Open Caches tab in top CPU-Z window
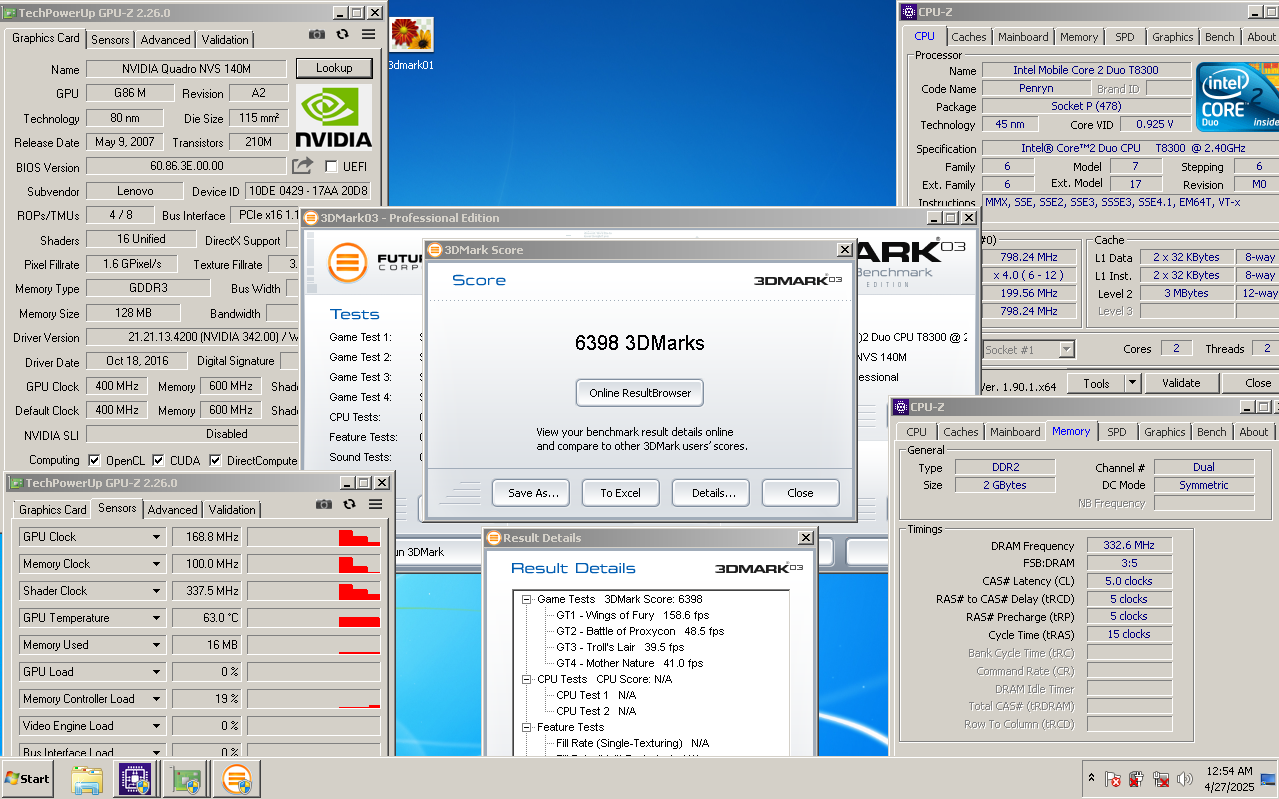 (968, 37)
